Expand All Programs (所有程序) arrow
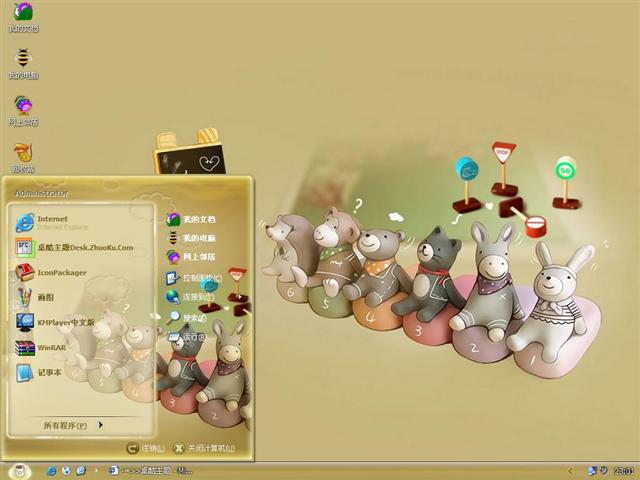 [x=73, y=425]
